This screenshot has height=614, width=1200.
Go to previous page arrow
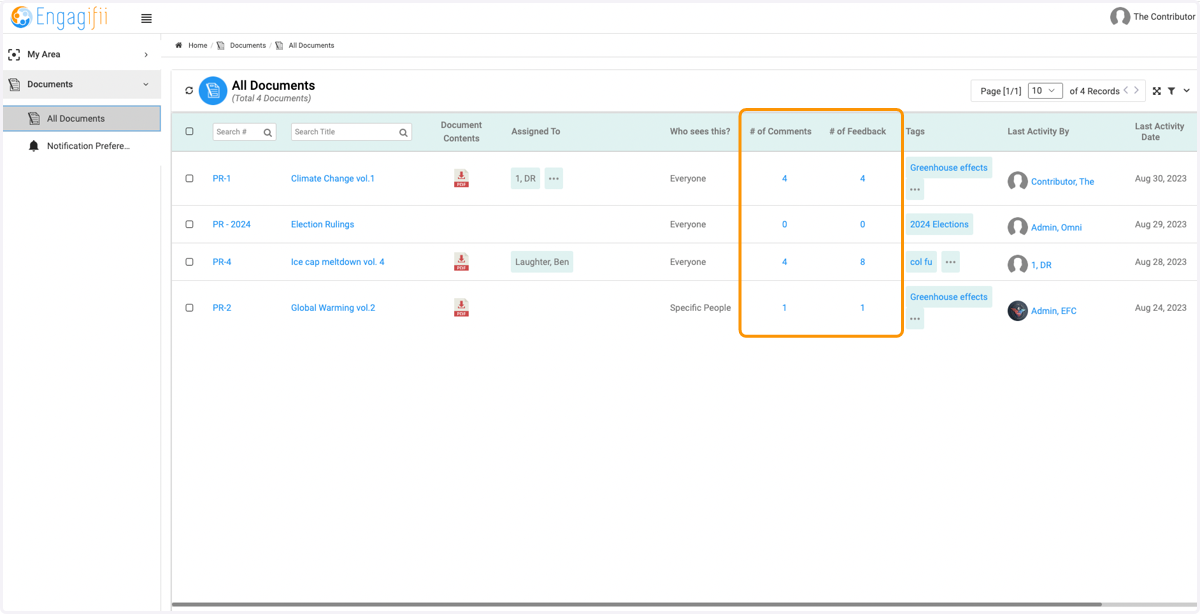click(1126, 91)
